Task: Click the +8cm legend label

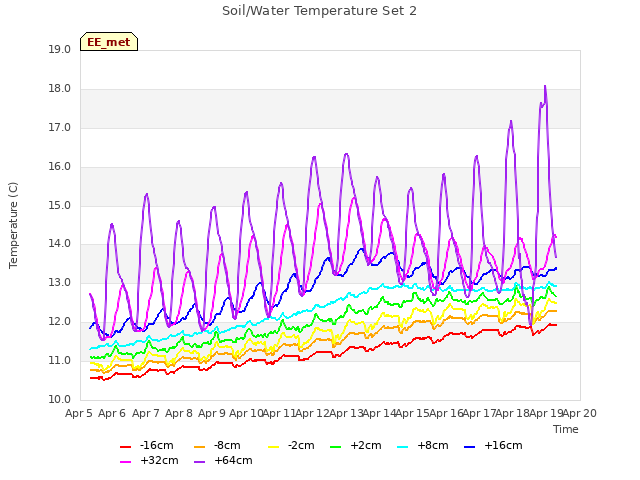Action: click(433, 445)
